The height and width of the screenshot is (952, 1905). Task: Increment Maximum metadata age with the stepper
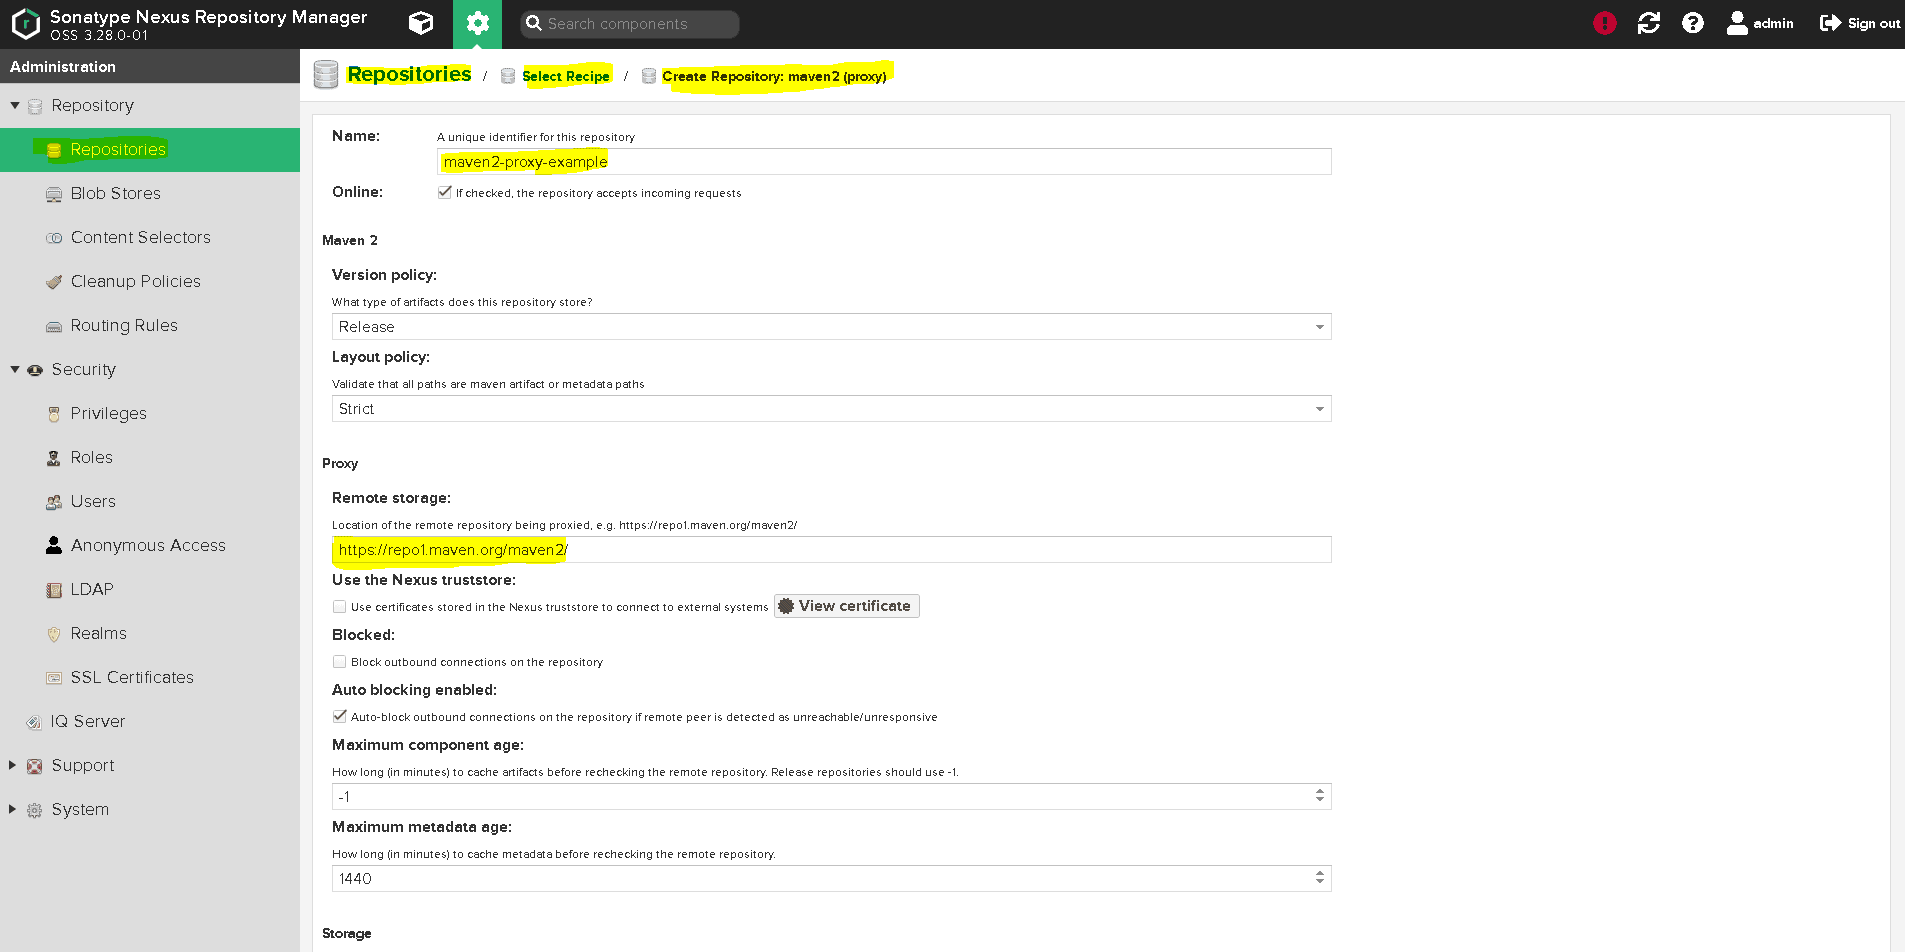click(1321, 873)
